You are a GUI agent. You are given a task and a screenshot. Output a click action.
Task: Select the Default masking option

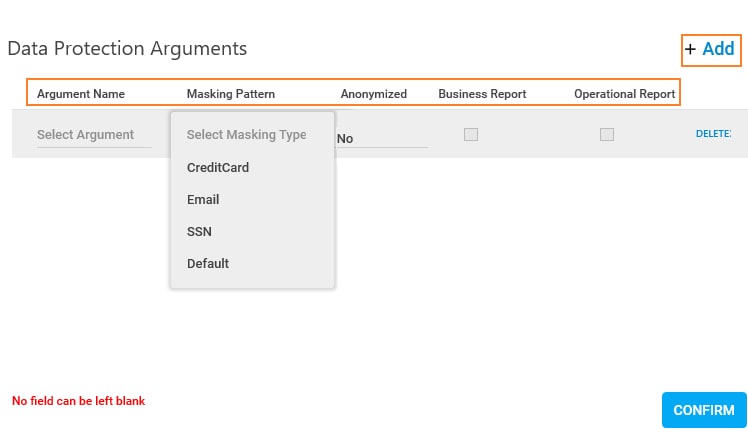coord(208,263)
